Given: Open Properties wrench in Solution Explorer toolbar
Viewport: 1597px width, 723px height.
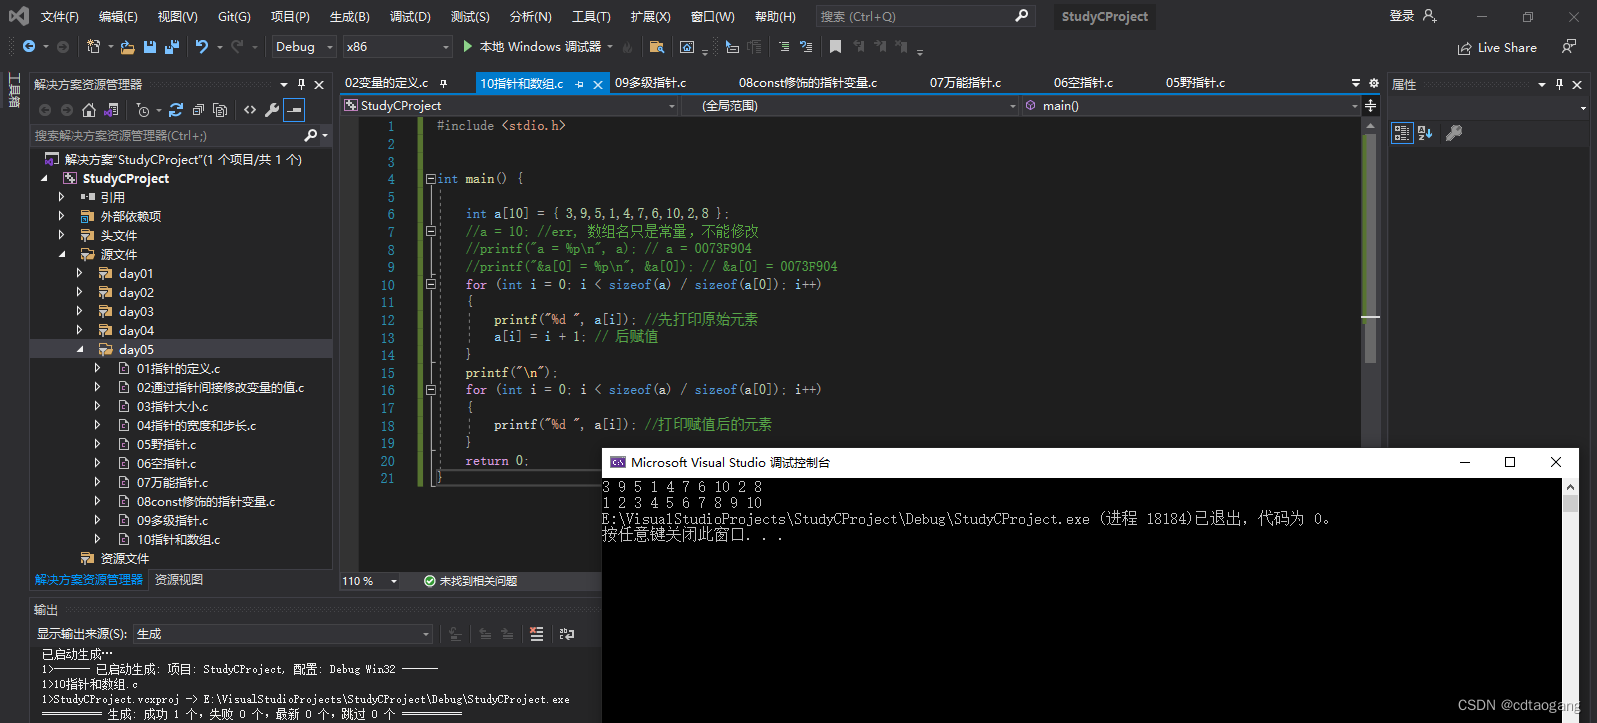Looking at the screenshot, I should (272, 110).
